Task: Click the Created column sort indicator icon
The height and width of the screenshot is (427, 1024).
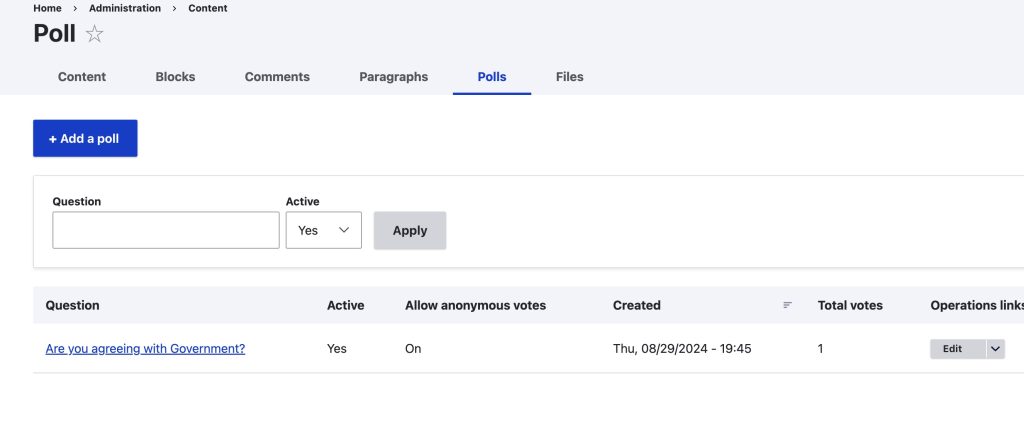Action: pyautogui.click(x=788, y=306)
